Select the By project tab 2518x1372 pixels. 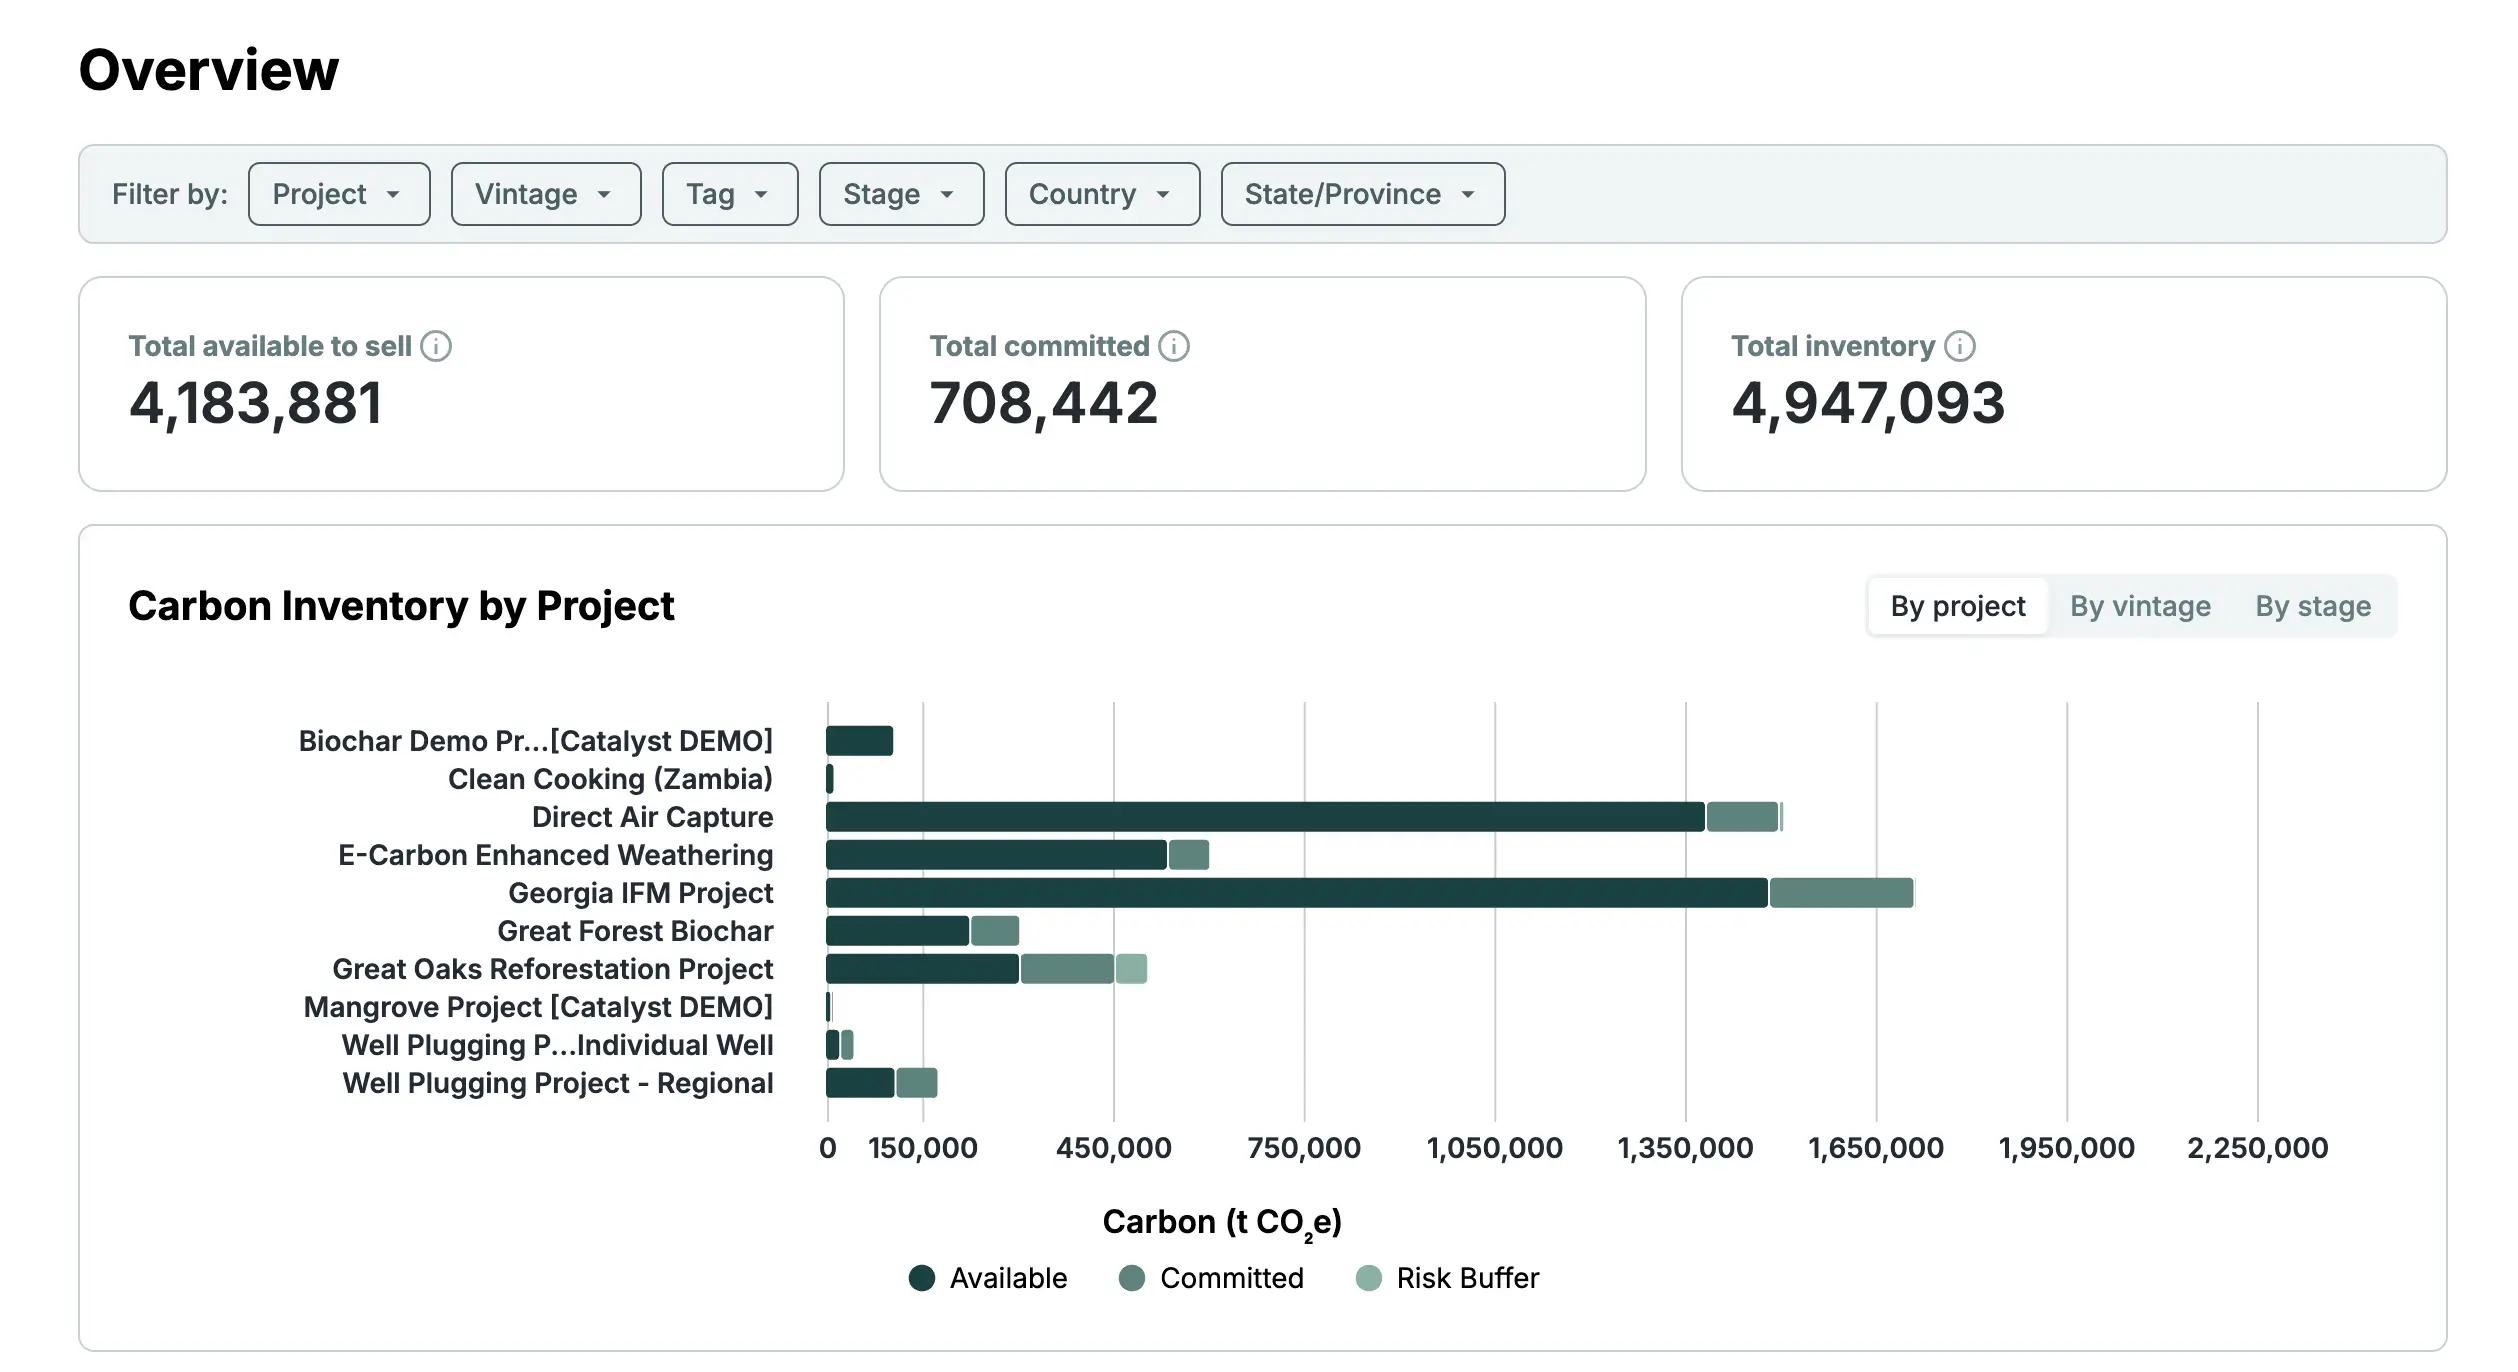(x=1956, y=606)
